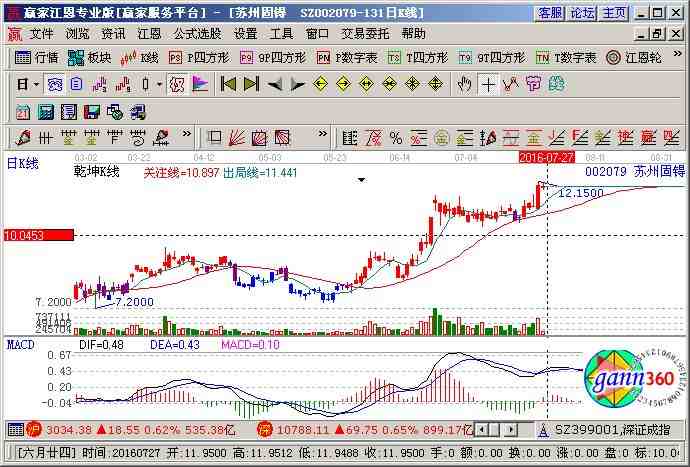Open the 行情 quotes view

click(x=37, y=58)
